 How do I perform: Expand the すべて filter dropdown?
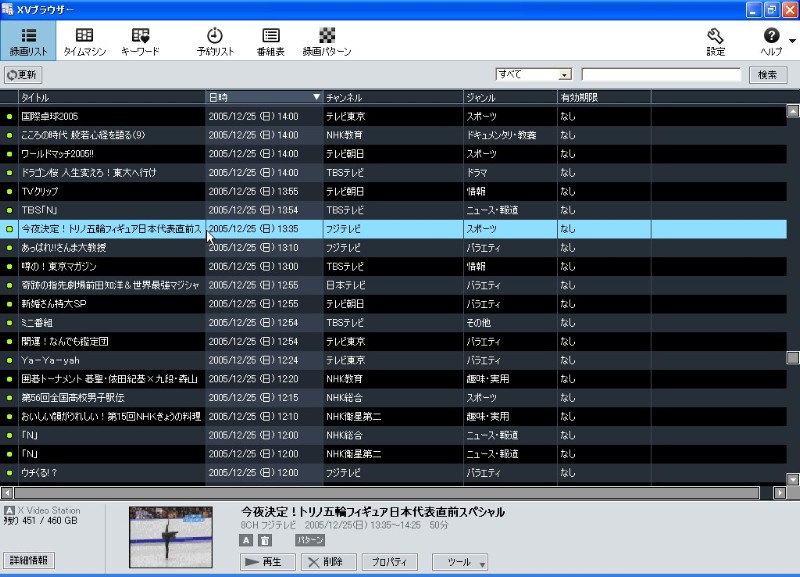pyautogui.click(x=565, y=75)
